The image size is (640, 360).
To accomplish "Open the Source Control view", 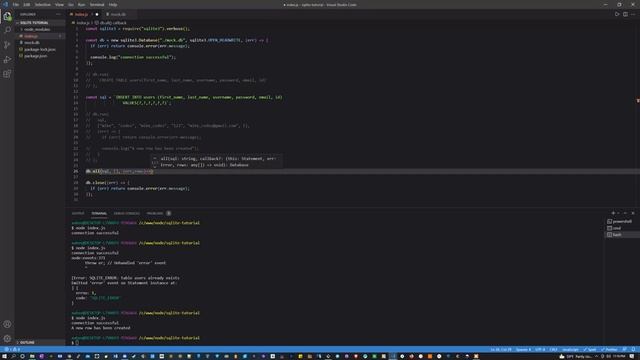I will 7,45.
